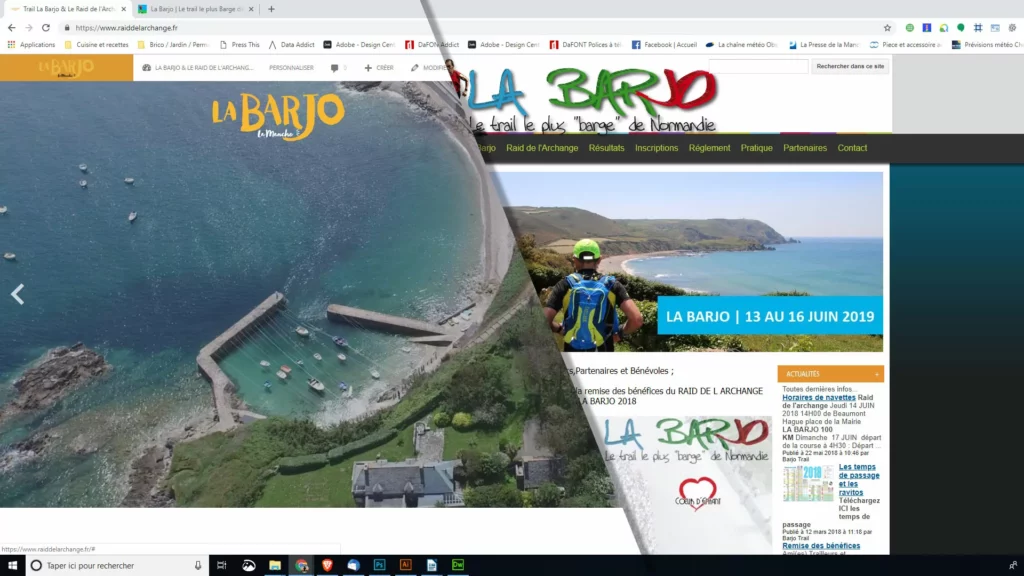Click 'Modifier' pencil in the admin bar
This screenshot has height=576, width=1024.
(x=429, y=68)
